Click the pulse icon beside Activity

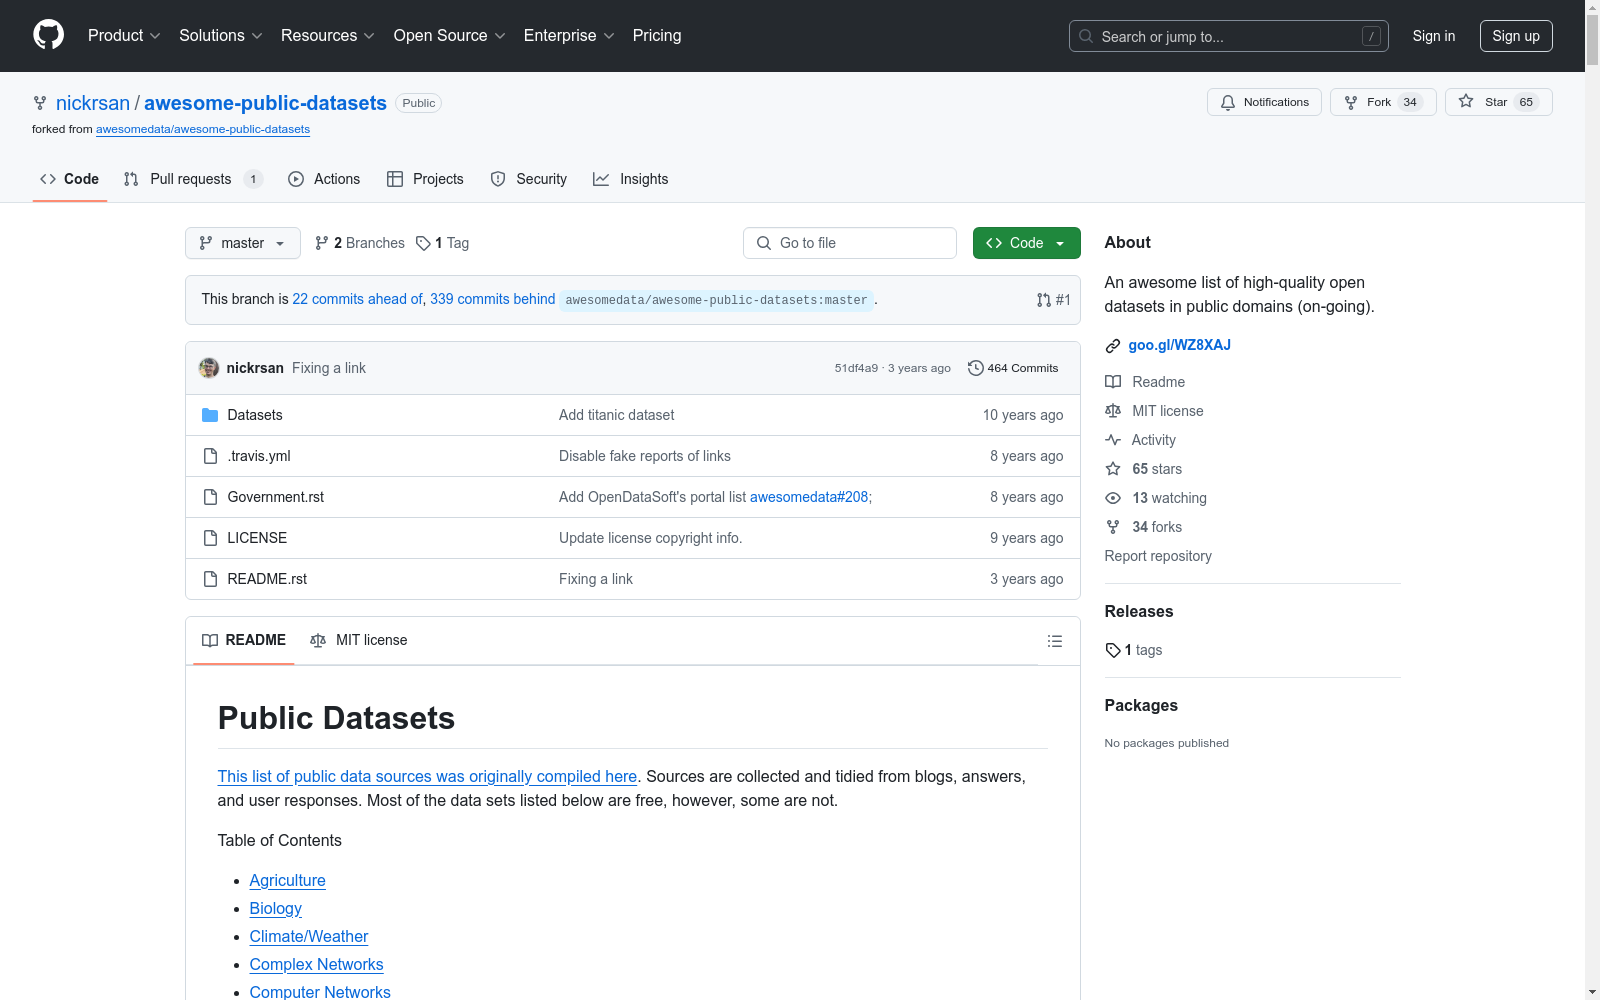[x=1113, y=440]
